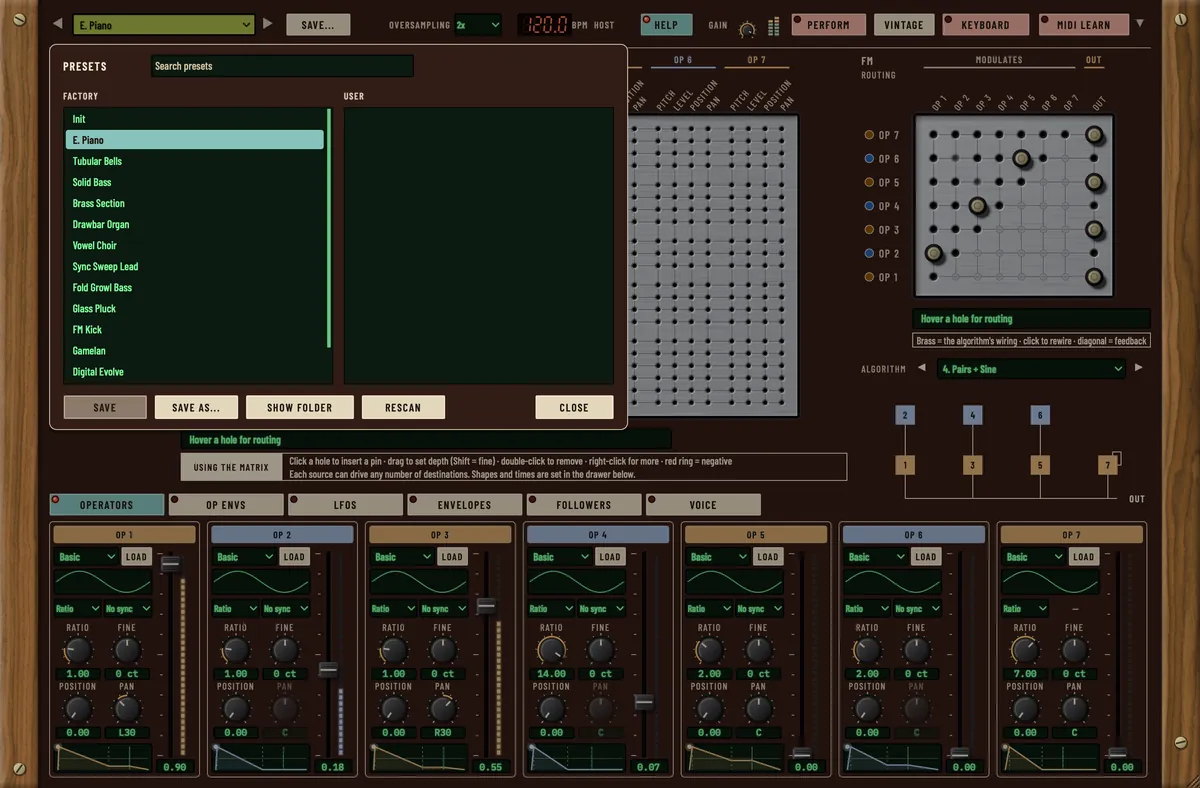Click the Search presets field
This screenshot has width=1200, height=788.
(x=282, y=66)
